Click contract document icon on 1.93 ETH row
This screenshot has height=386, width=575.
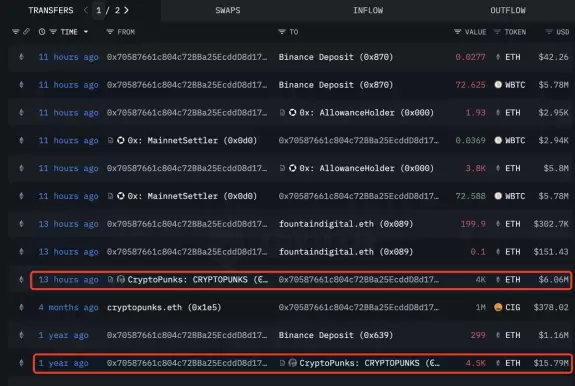[282, 113]
